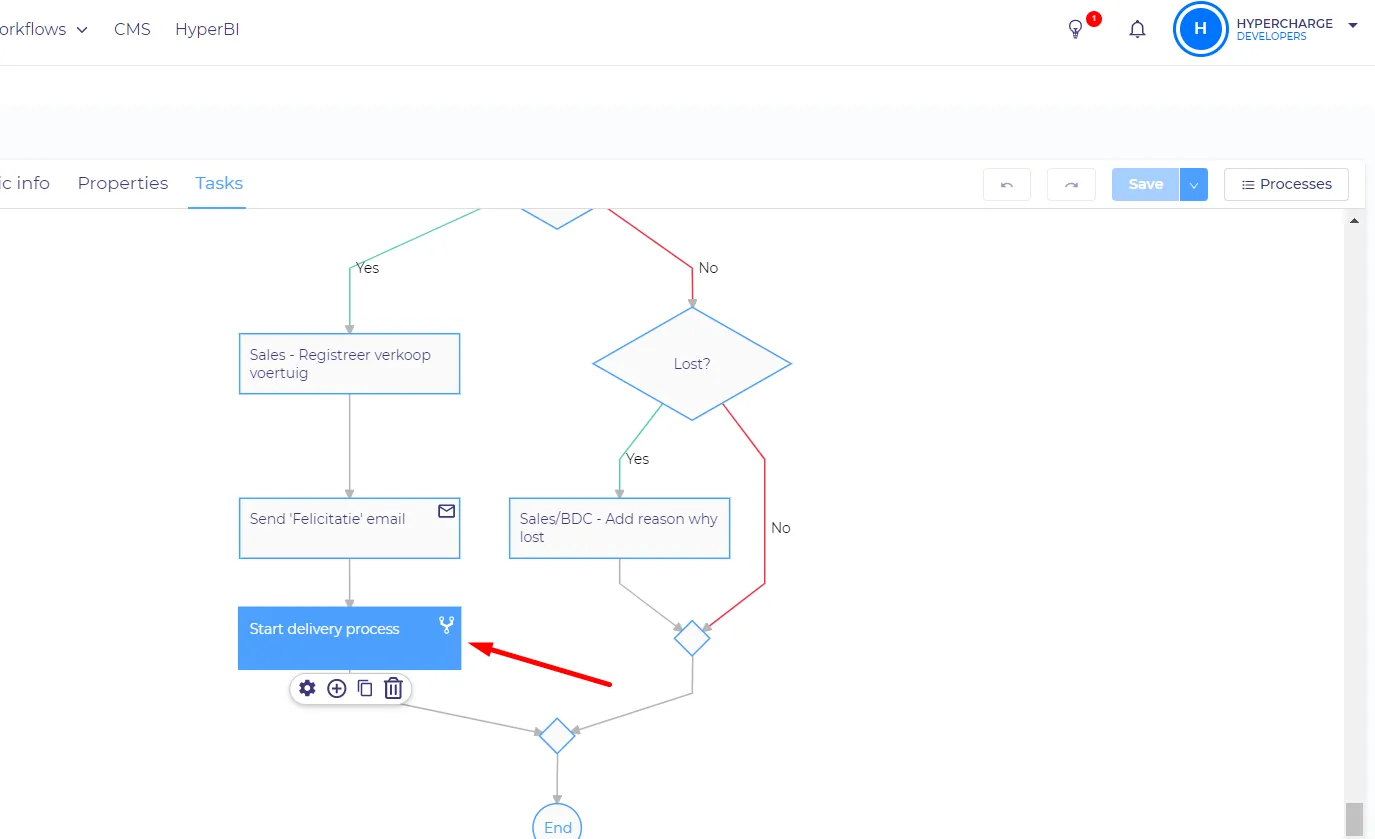Open the Save options dropdown arrow
This screenshot has height=839, width=1375.
tap(1194, 185)
